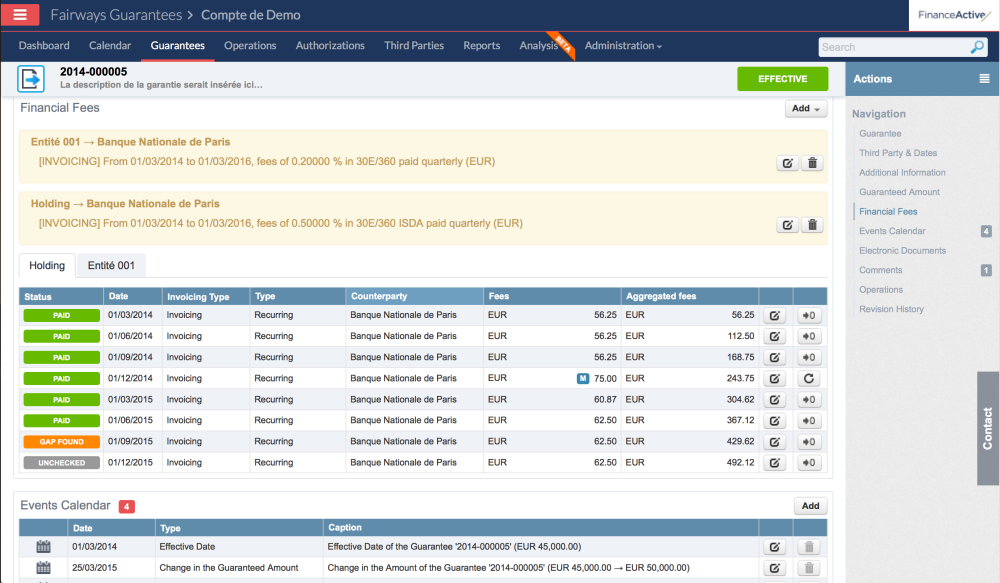
Task: Edit the Entité 001 fee rule
Action: (x=788, y=163)
